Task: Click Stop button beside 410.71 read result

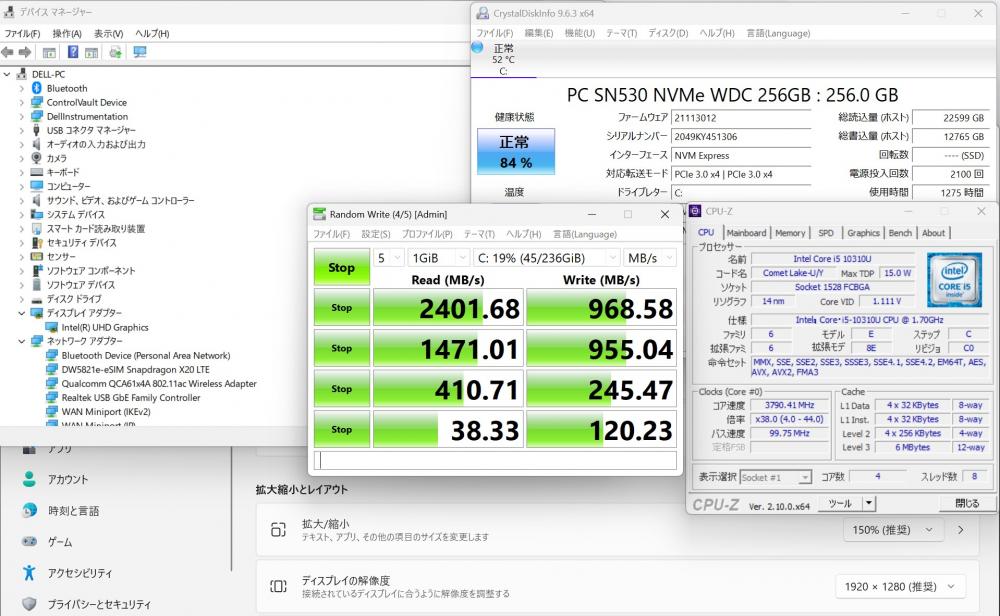Action: [x=341, y=388]
